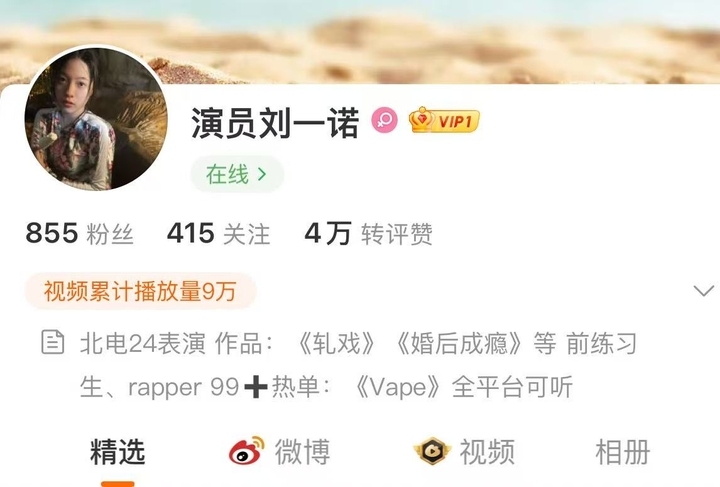Tap the username 演员刘一诺
Viewport: 720px width, 487px height.
pos(275,123)
